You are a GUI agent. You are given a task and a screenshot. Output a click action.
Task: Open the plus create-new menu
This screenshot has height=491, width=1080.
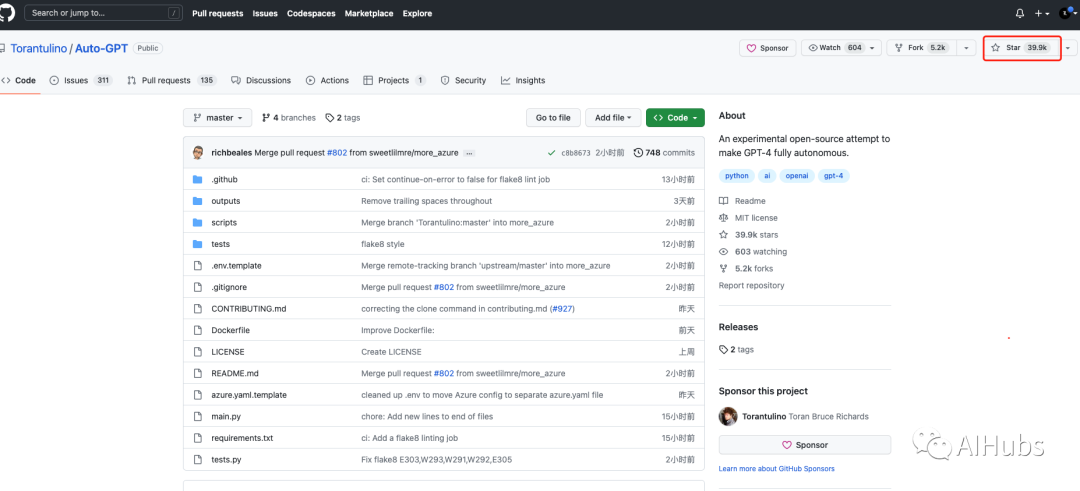click(1041, 13)
